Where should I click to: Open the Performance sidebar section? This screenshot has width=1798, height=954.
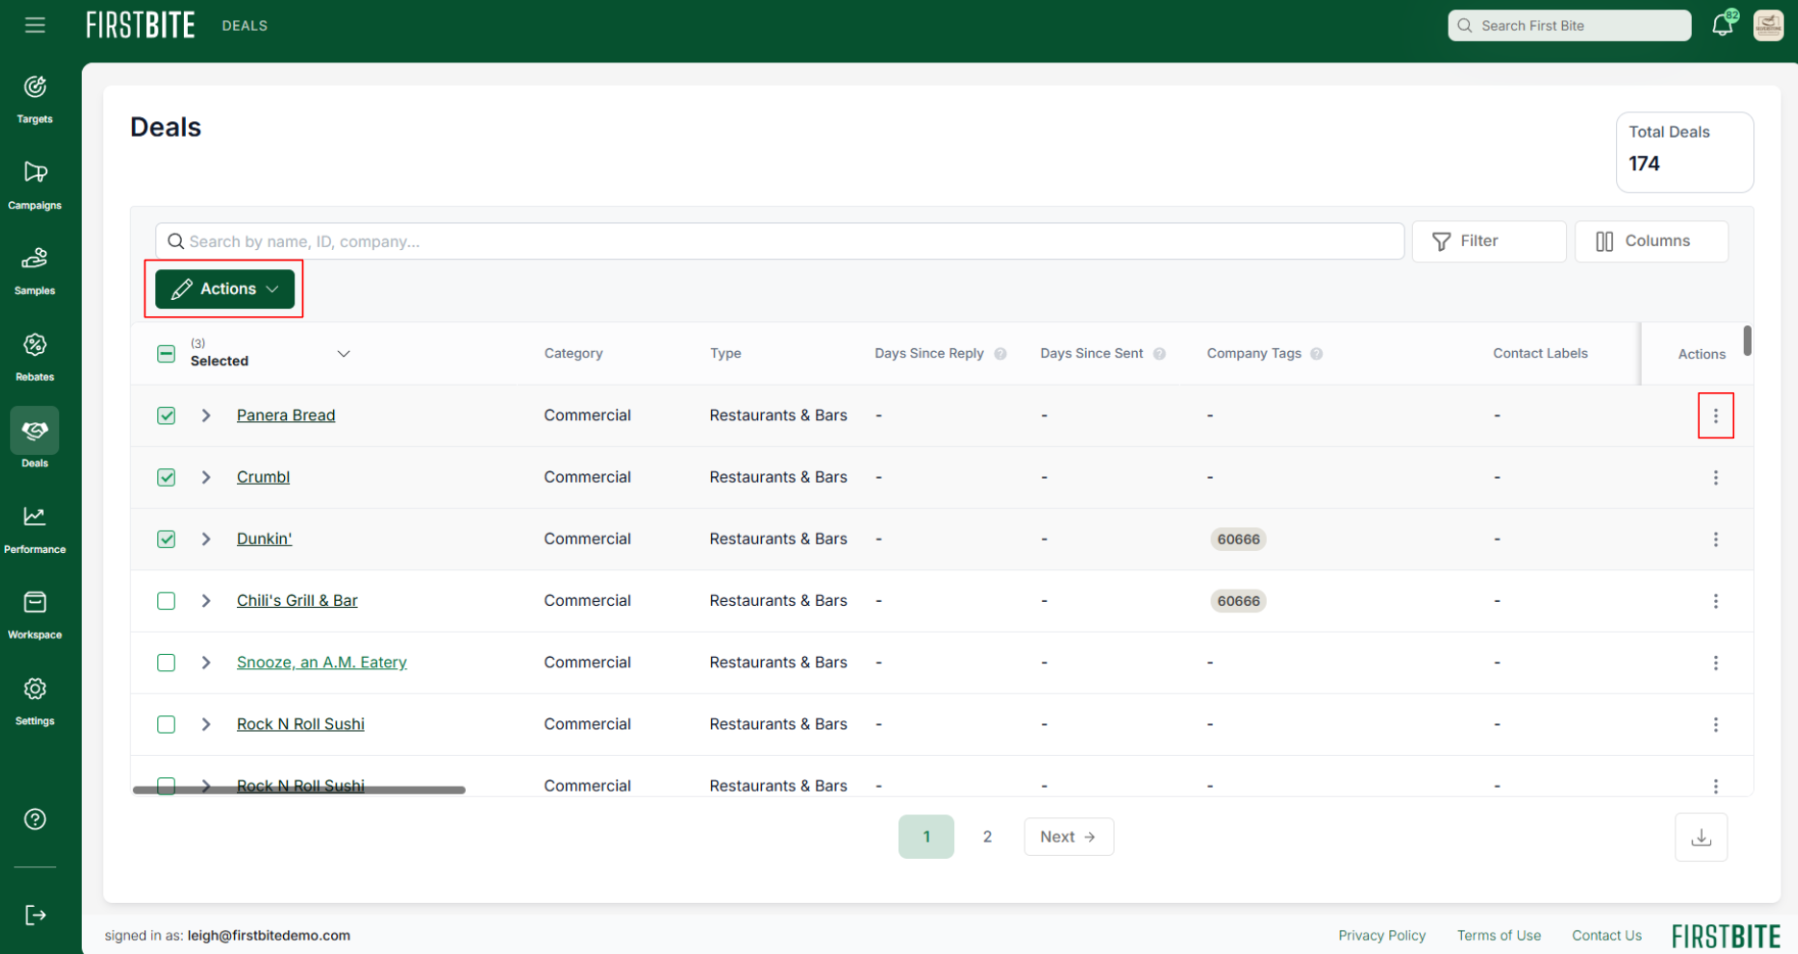click(x=35, y=529)
